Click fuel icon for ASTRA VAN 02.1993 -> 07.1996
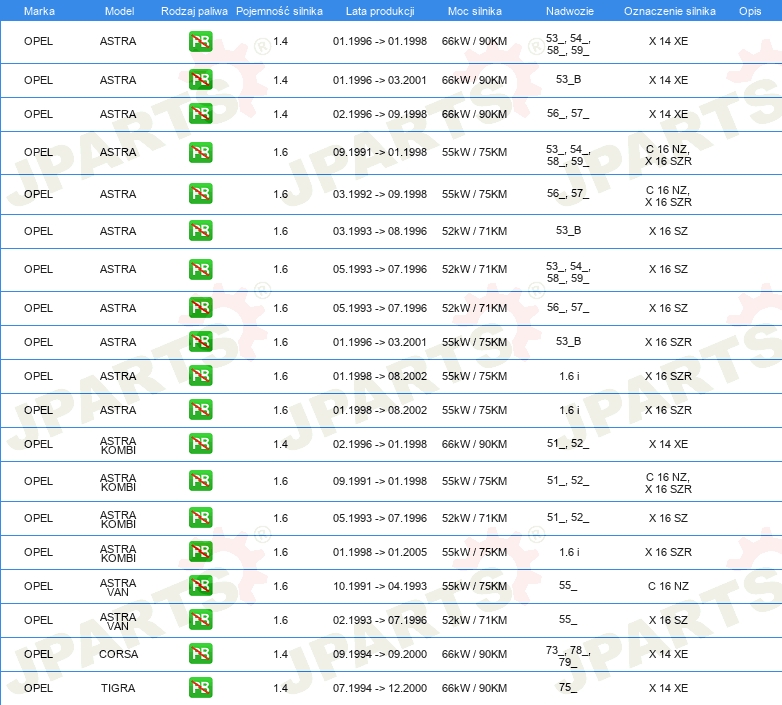 pos(200,620)
